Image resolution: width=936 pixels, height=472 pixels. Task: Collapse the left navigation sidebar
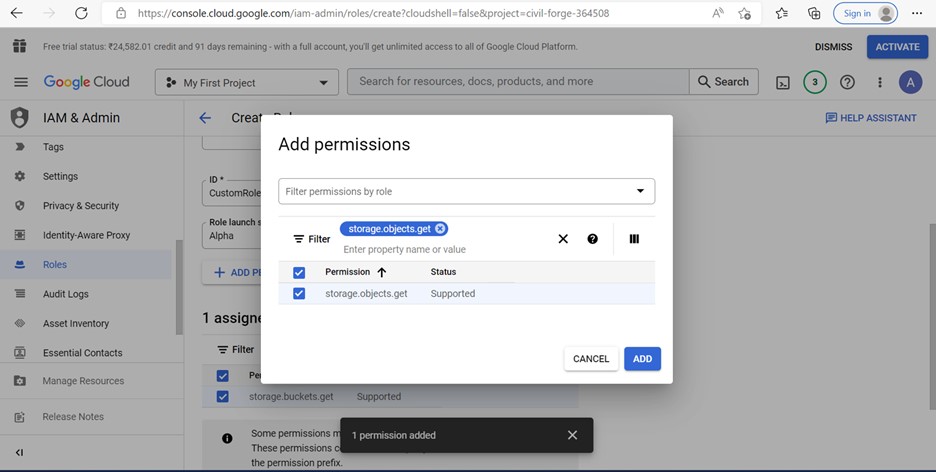pyautogui.click(x=19, y=453)
